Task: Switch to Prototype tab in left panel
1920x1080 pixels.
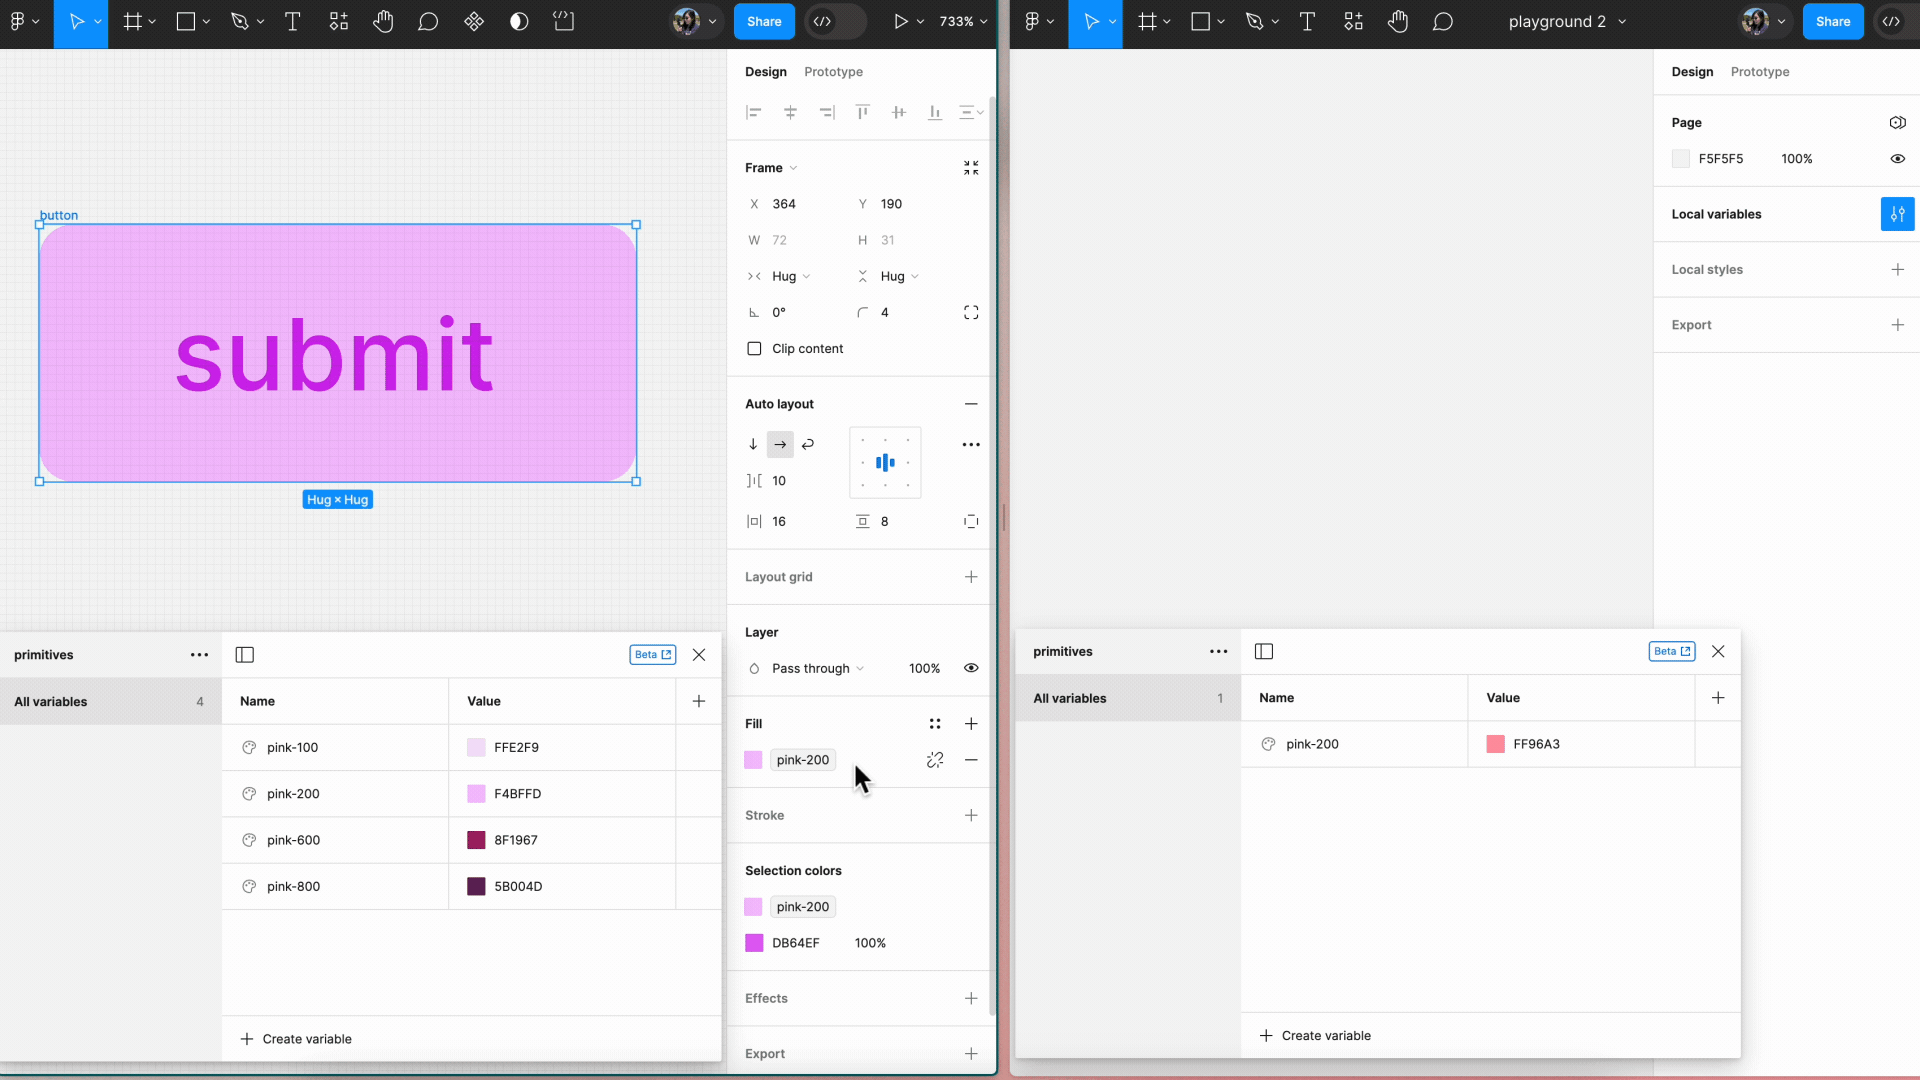Action: (x=833, y=72)
